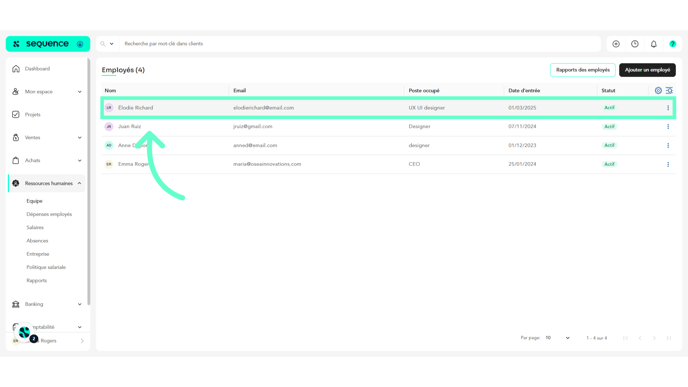Click the sidebar vertical scrollbar
This screenshot has width=688, height=387.
[x=89, y=182]
